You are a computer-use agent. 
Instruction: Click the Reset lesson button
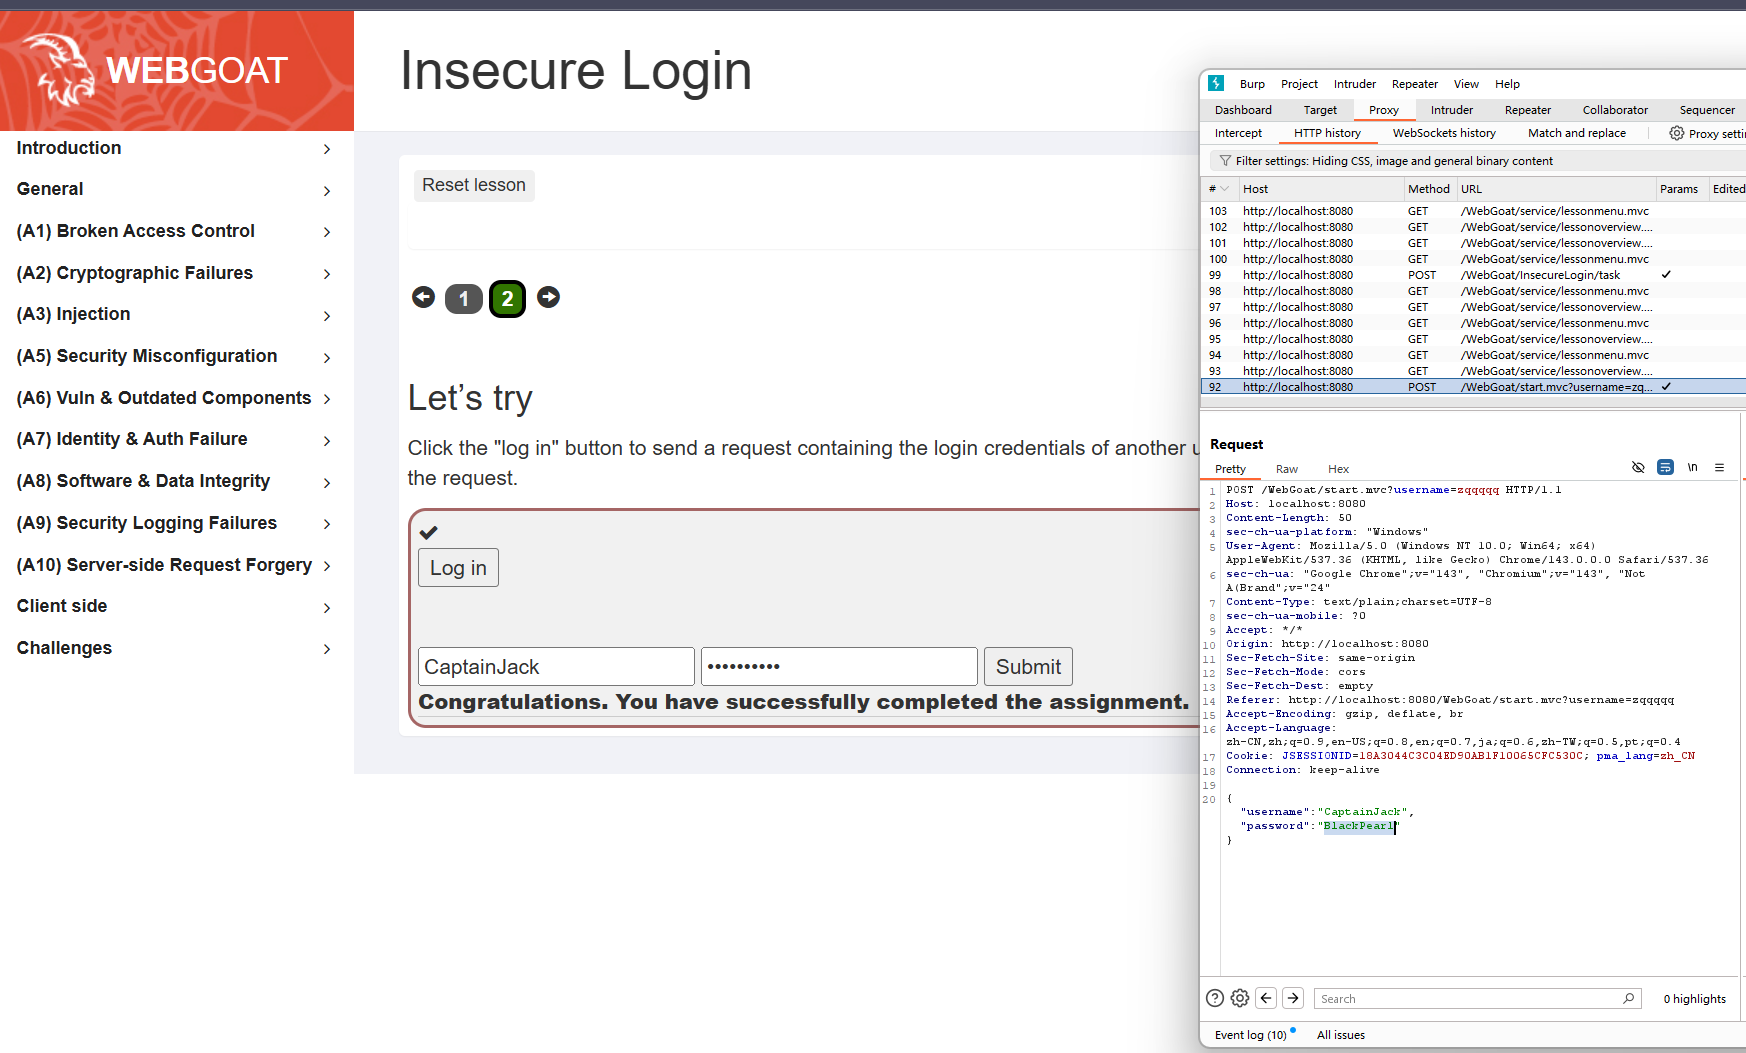474,185
